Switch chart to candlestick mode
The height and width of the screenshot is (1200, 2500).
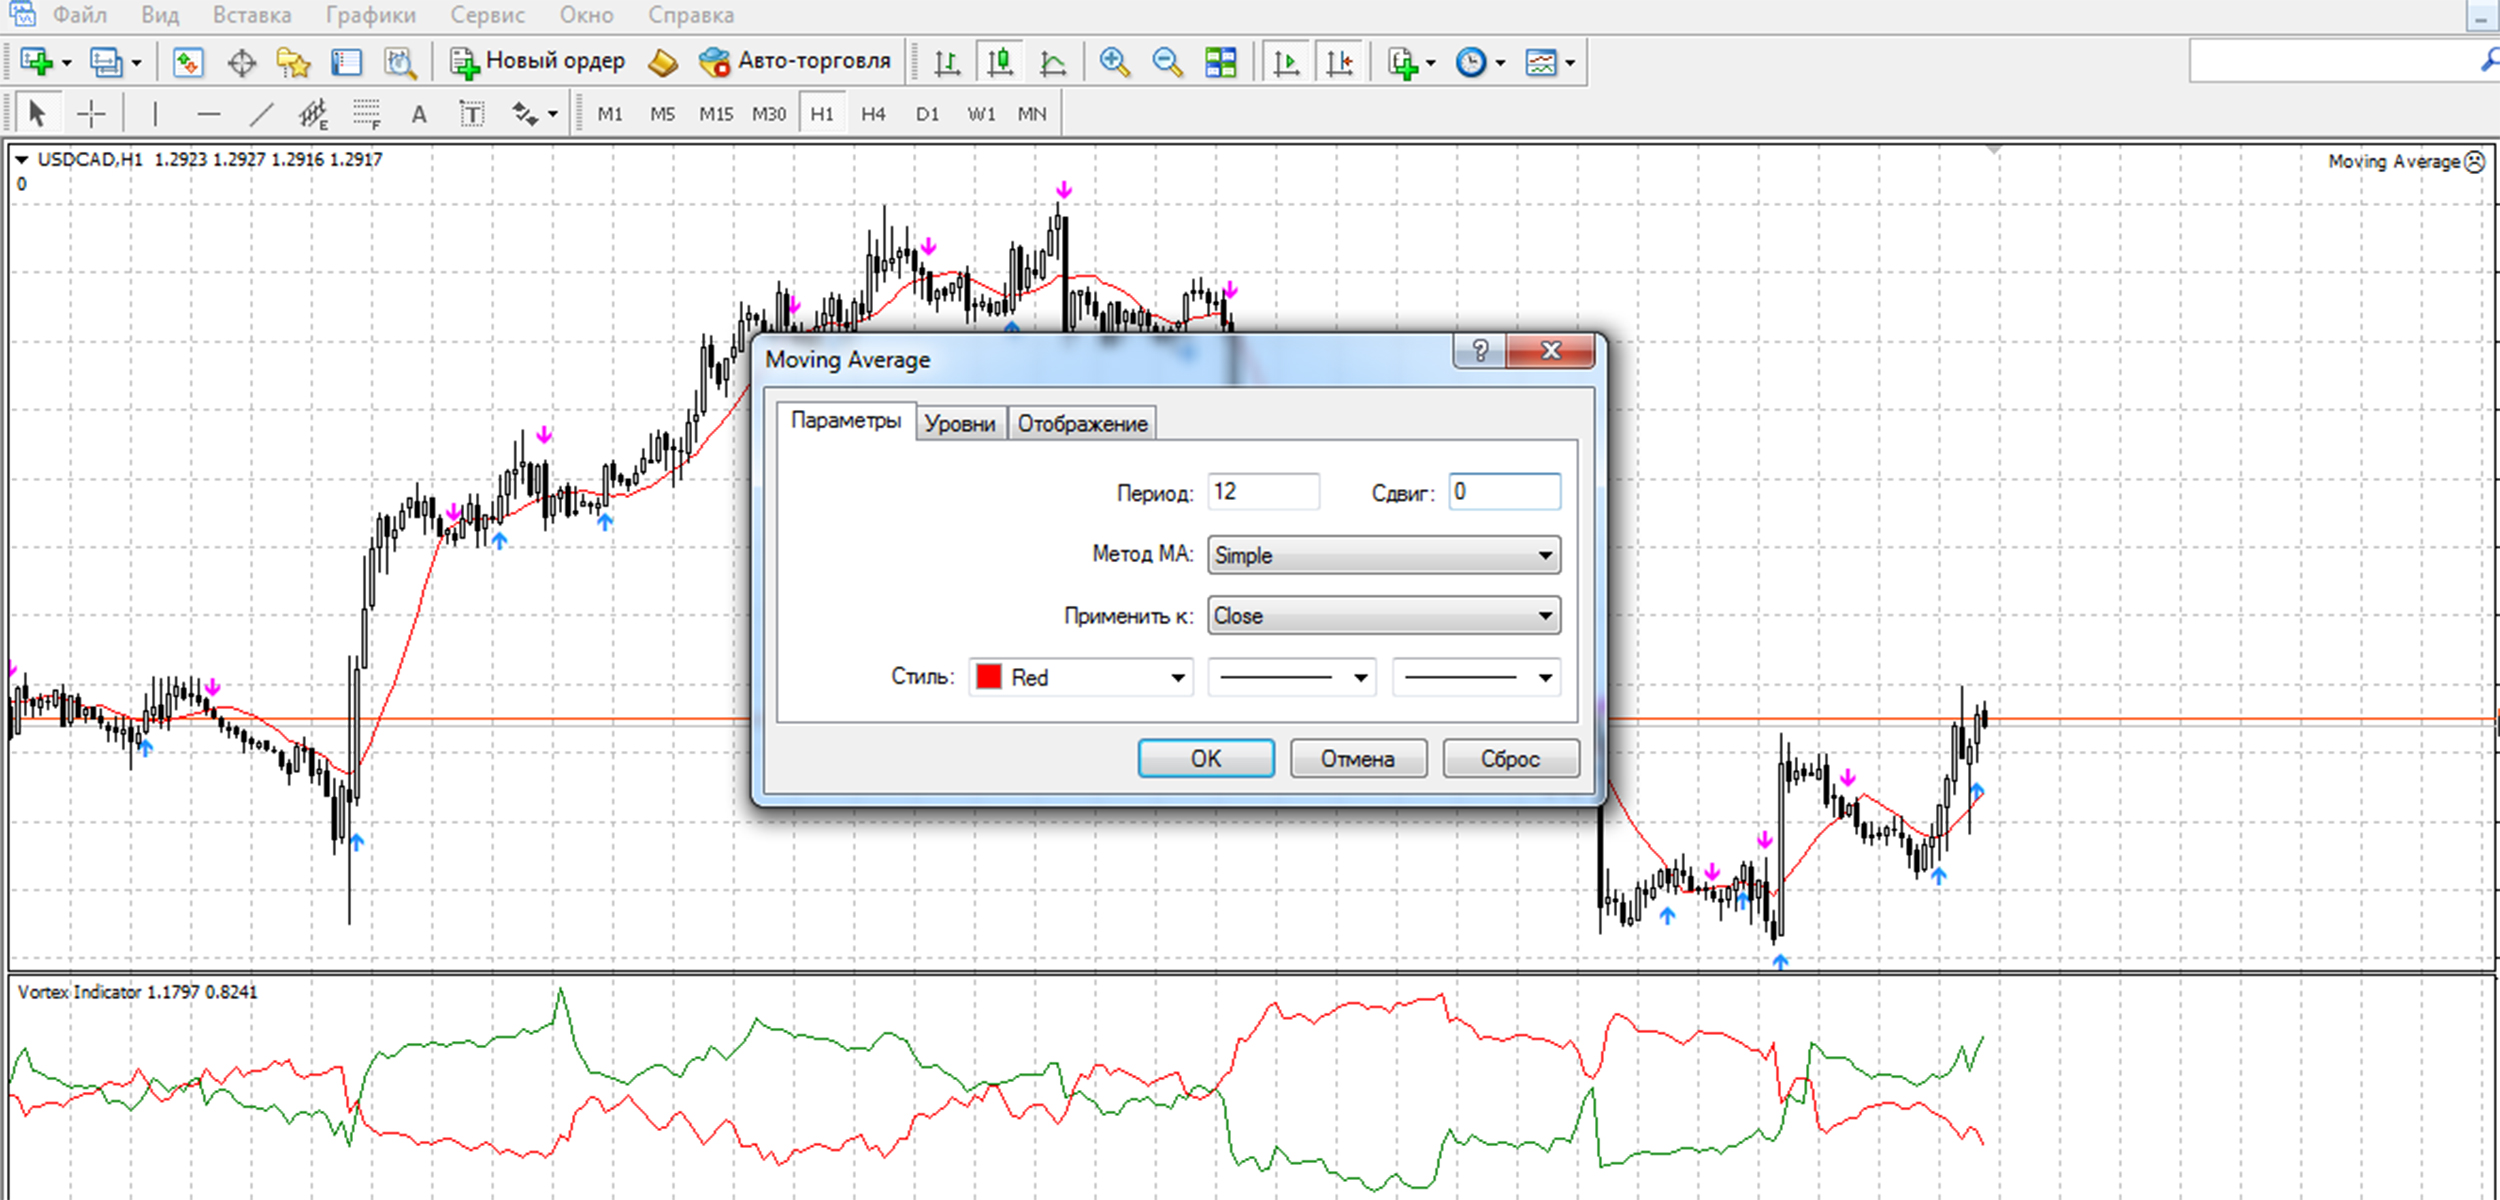pyautogui.click(x=1000, y=63)
